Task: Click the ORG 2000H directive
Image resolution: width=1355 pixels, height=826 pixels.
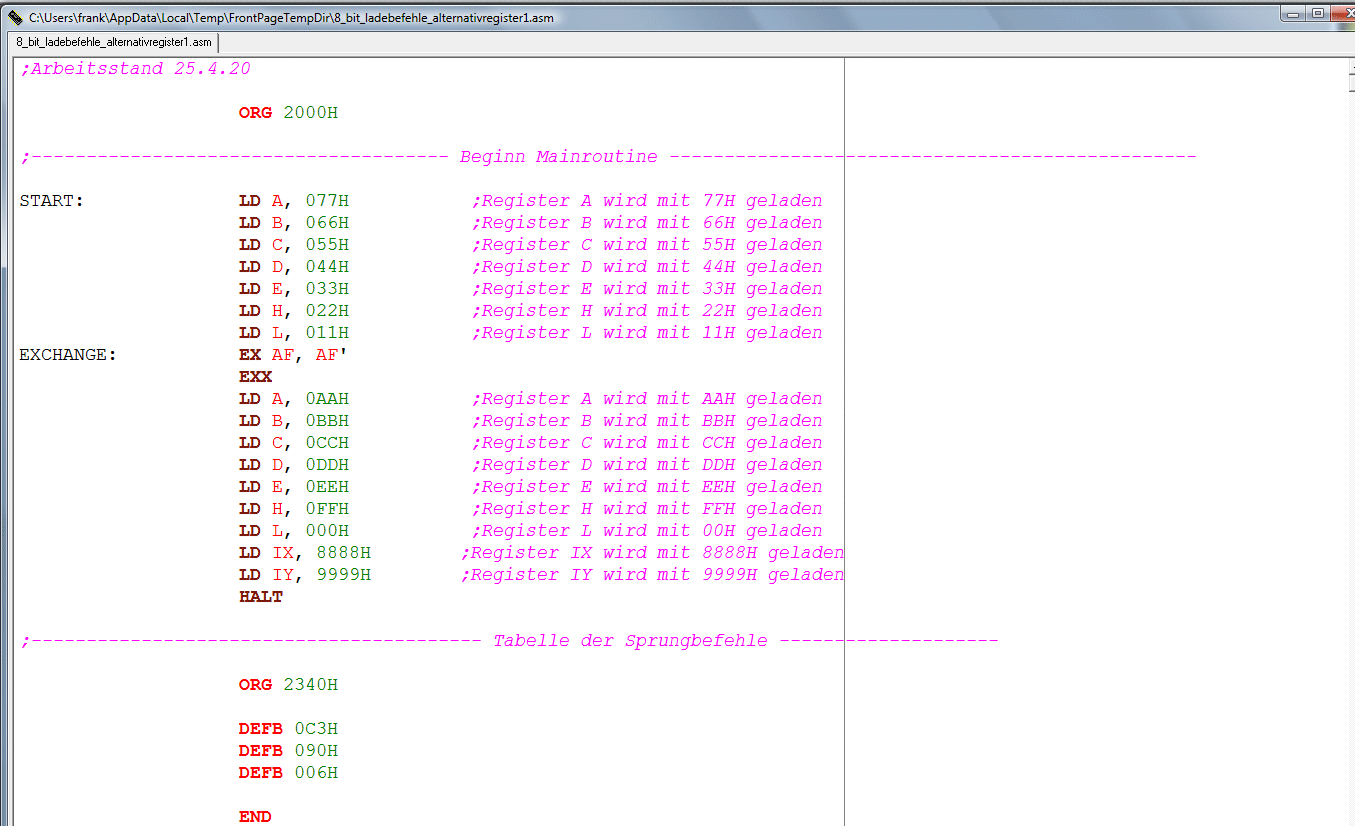Action: 288,113
